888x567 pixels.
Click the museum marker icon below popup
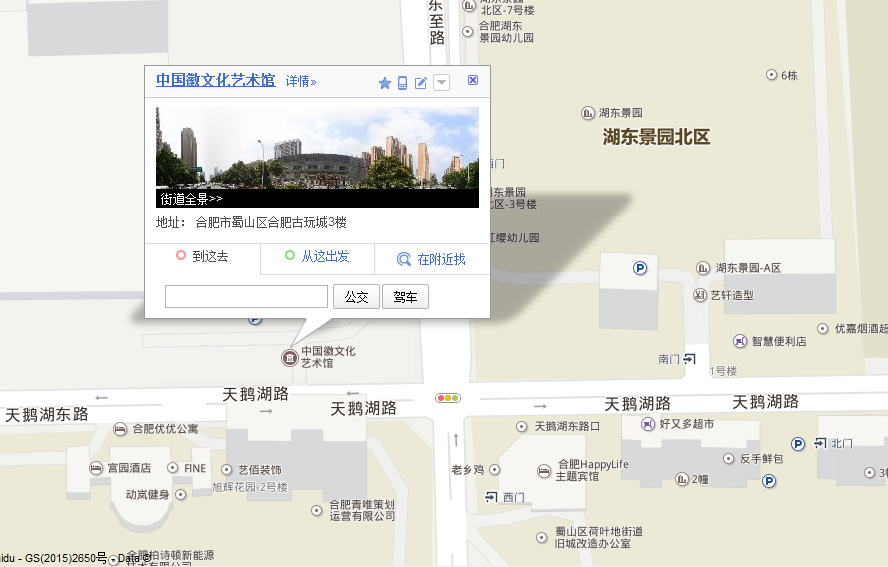click(x=289, y=357)
